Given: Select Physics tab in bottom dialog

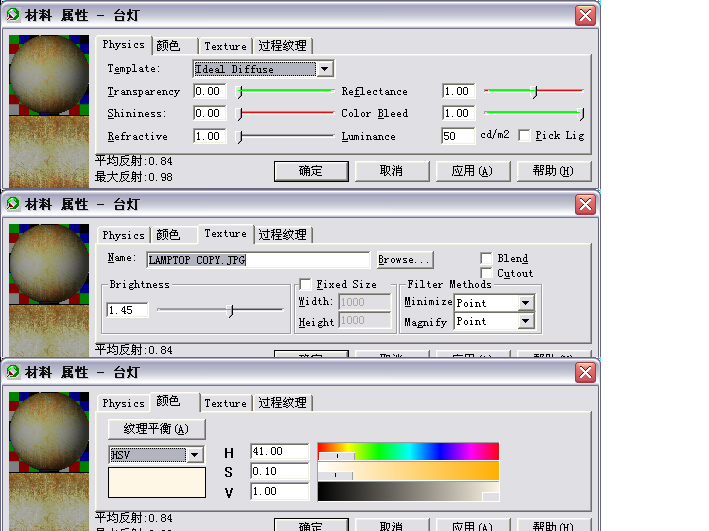Looking at the screenshot, I should (x=123, y=403).
